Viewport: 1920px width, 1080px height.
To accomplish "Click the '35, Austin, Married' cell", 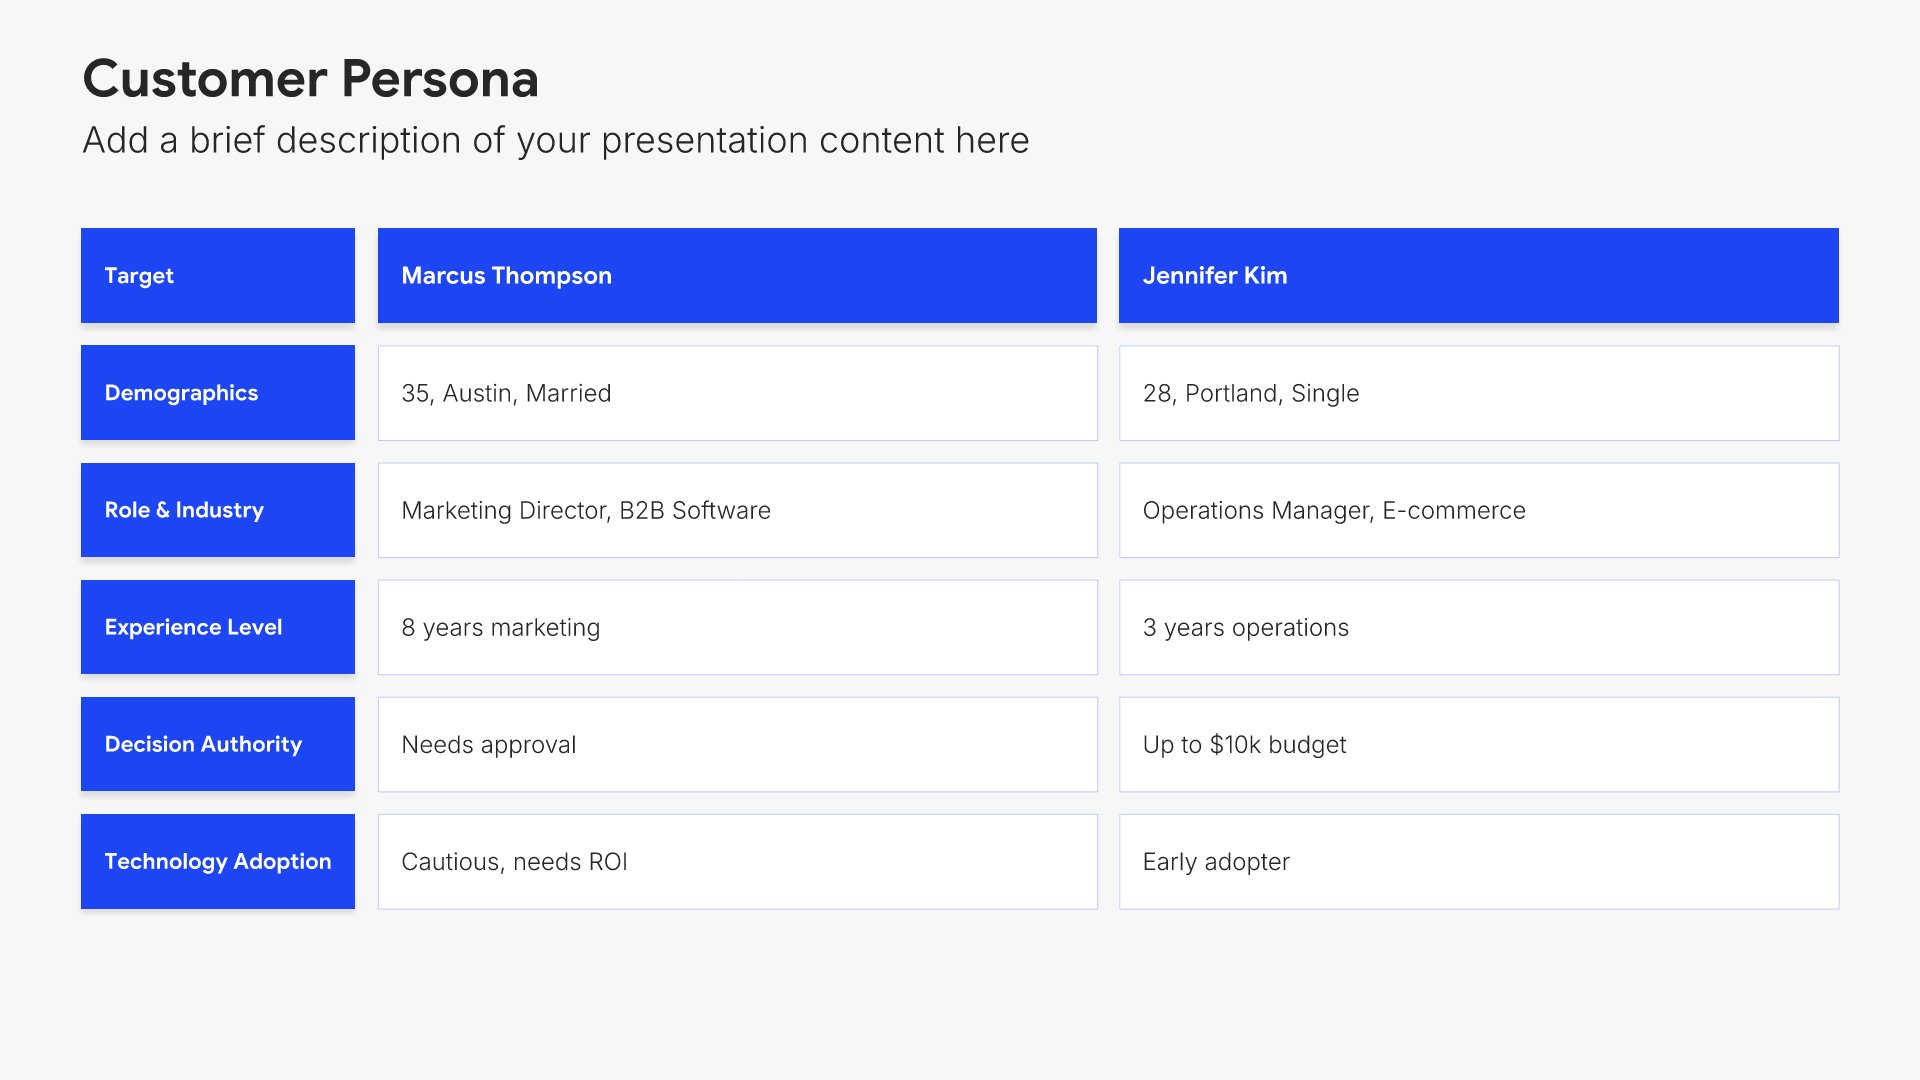I will click(737, 393).
